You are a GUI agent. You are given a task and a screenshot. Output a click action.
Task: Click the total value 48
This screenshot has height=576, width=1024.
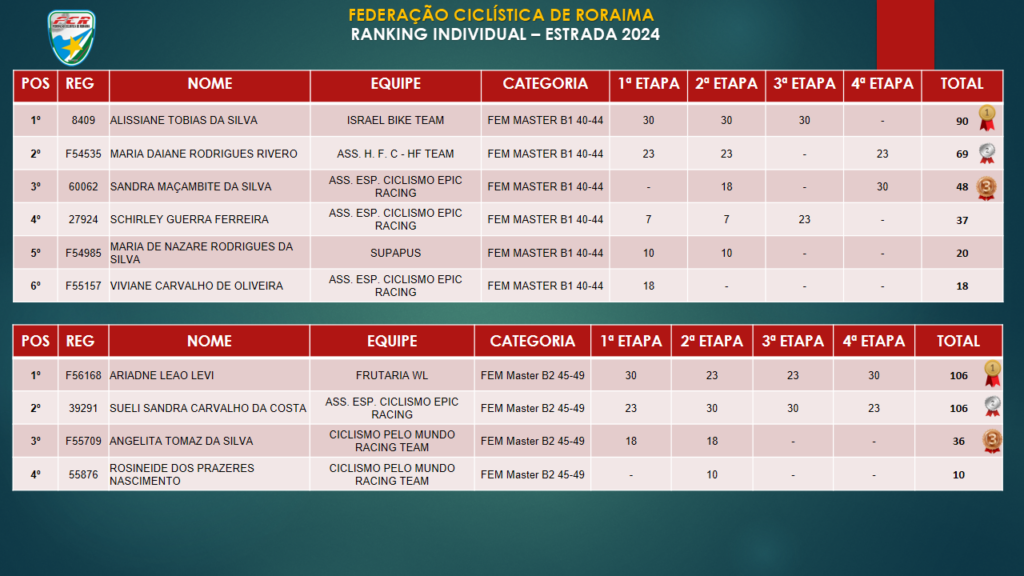(x=962, y=187)
